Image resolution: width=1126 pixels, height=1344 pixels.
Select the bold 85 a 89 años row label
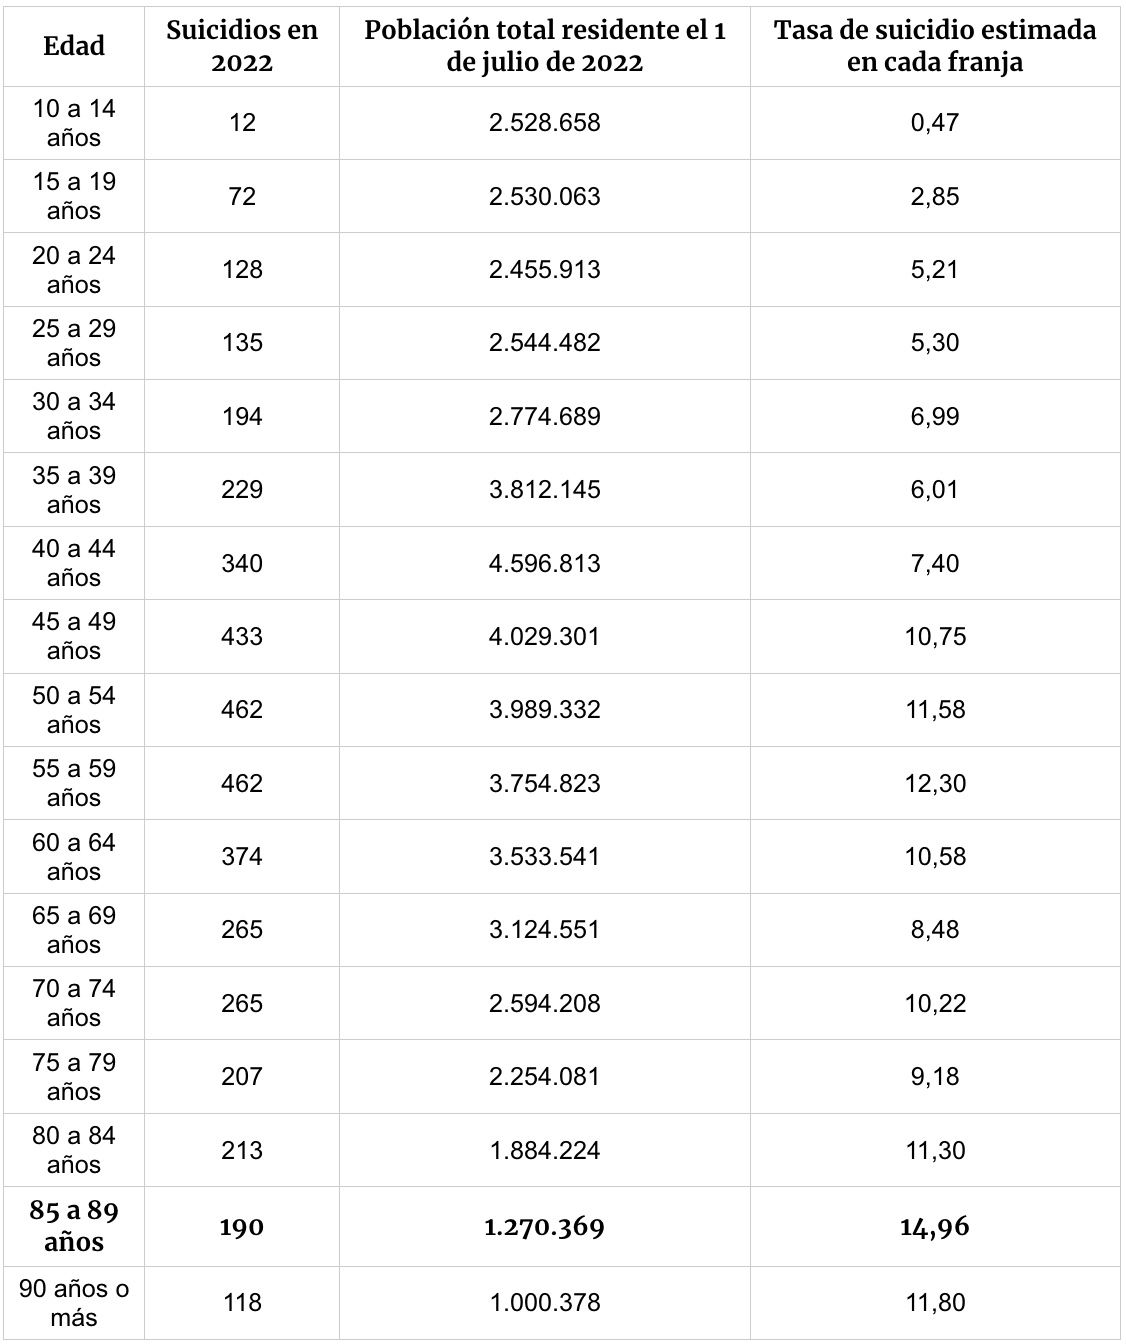pyautogui.click(x=74, y=1226)
